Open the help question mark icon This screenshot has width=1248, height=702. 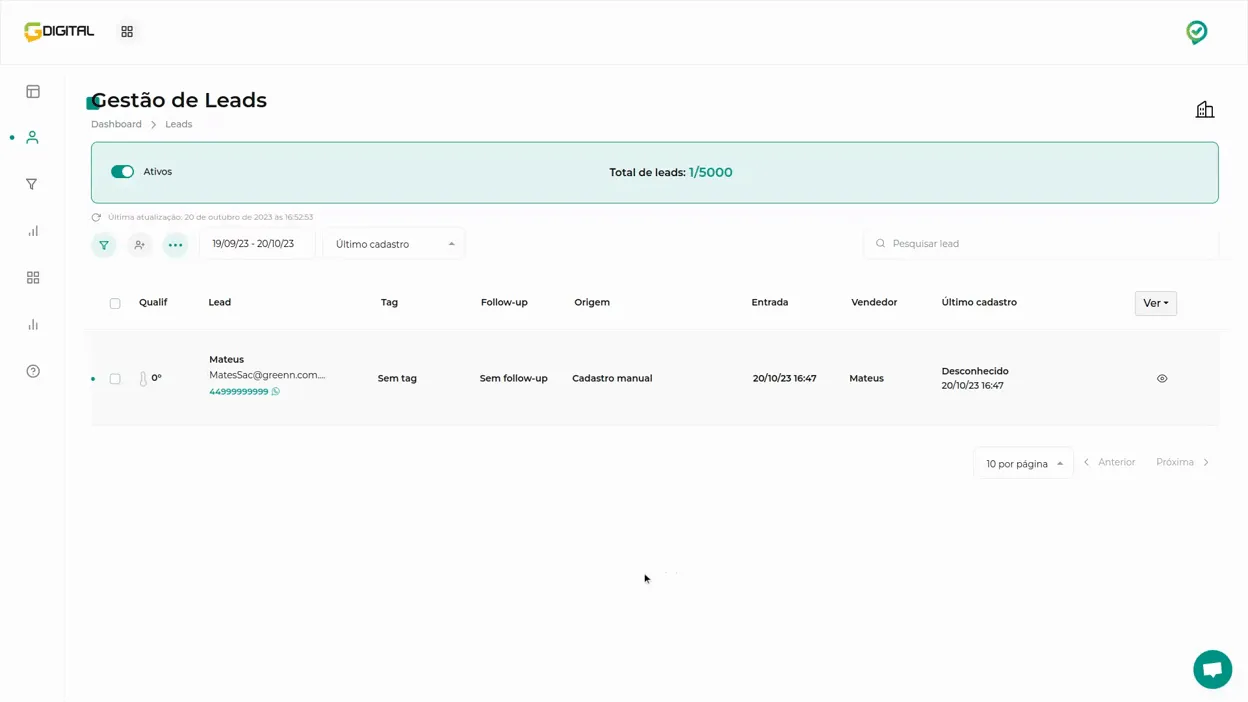pyautogui.click(x=33, y=371)
